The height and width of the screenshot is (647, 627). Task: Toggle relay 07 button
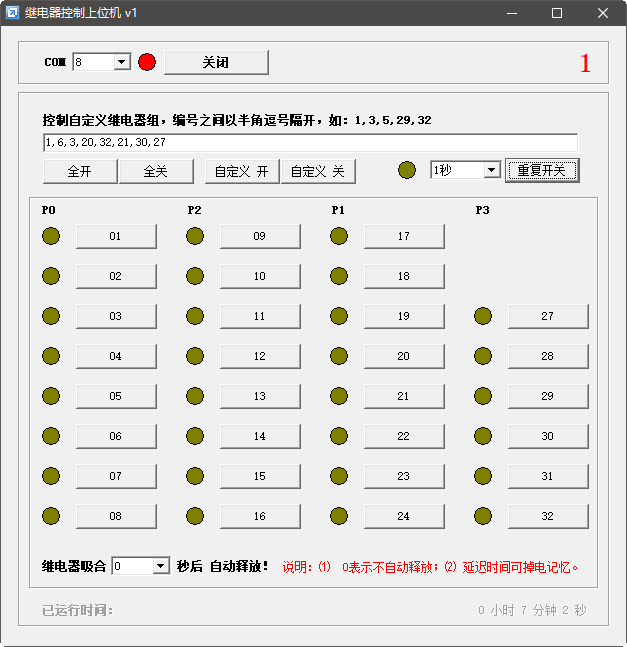(x=116, y=477)
